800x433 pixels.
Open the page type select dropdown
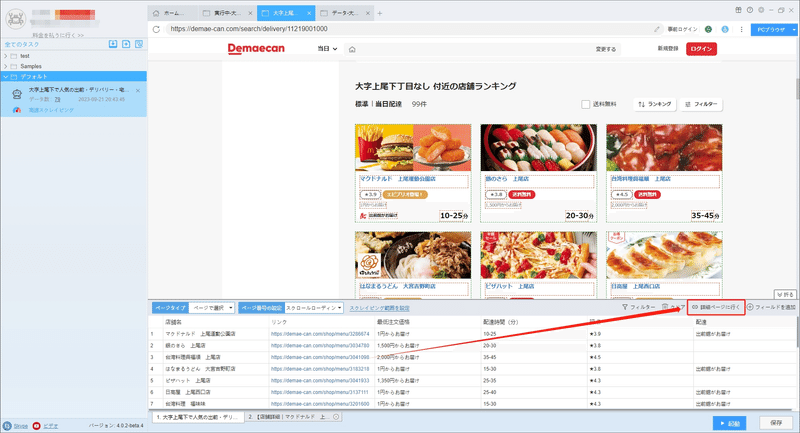(212, 308)
